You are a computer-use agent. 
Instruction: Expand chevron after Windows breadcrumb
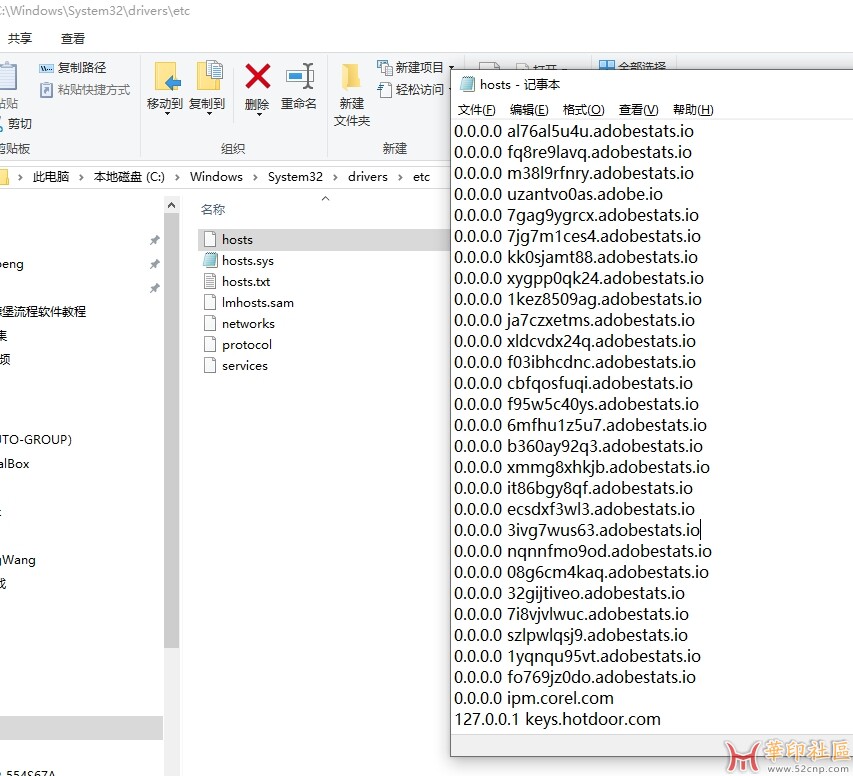pyautogui.click(x=255, y=177)
